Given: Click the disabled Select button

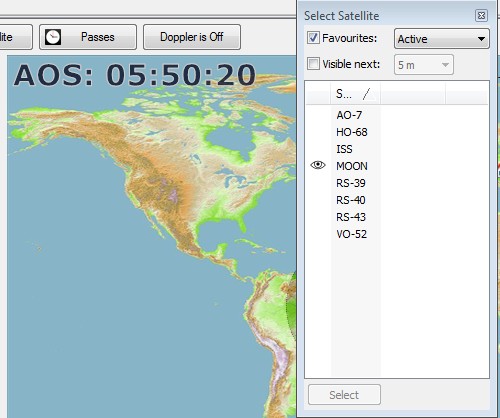Looking at the screenshot, I should coord(344,395).
